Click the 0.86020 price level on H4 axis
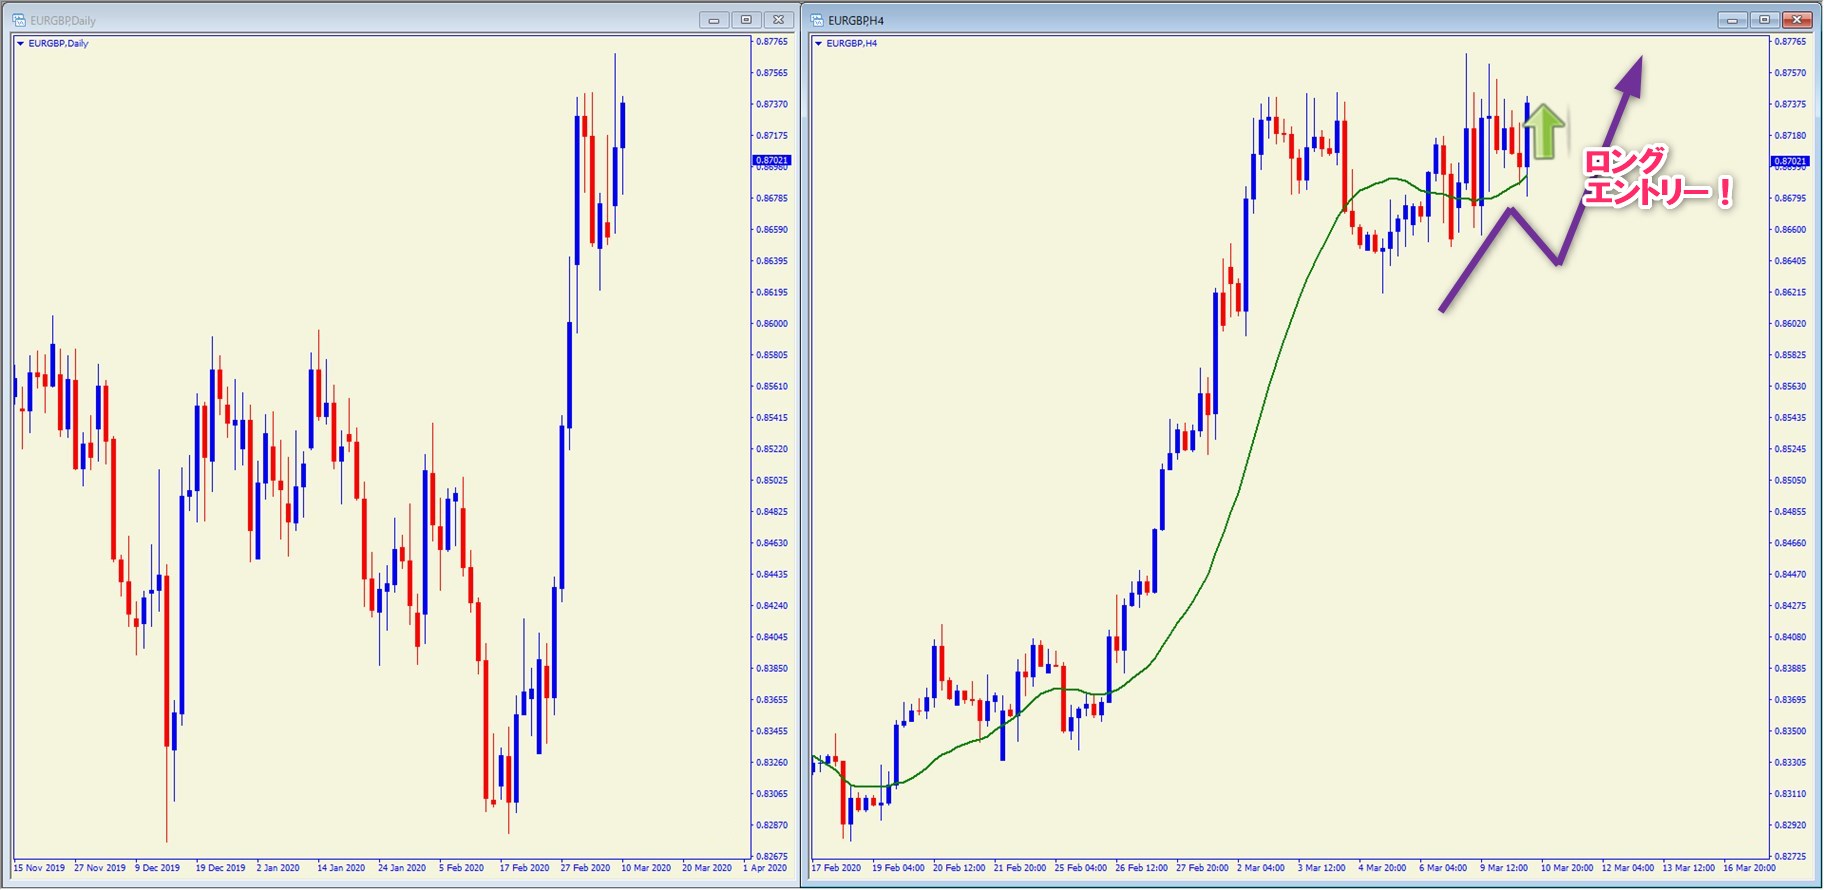This screenshot has height=890, width=1824. (x=1790, y=324)
